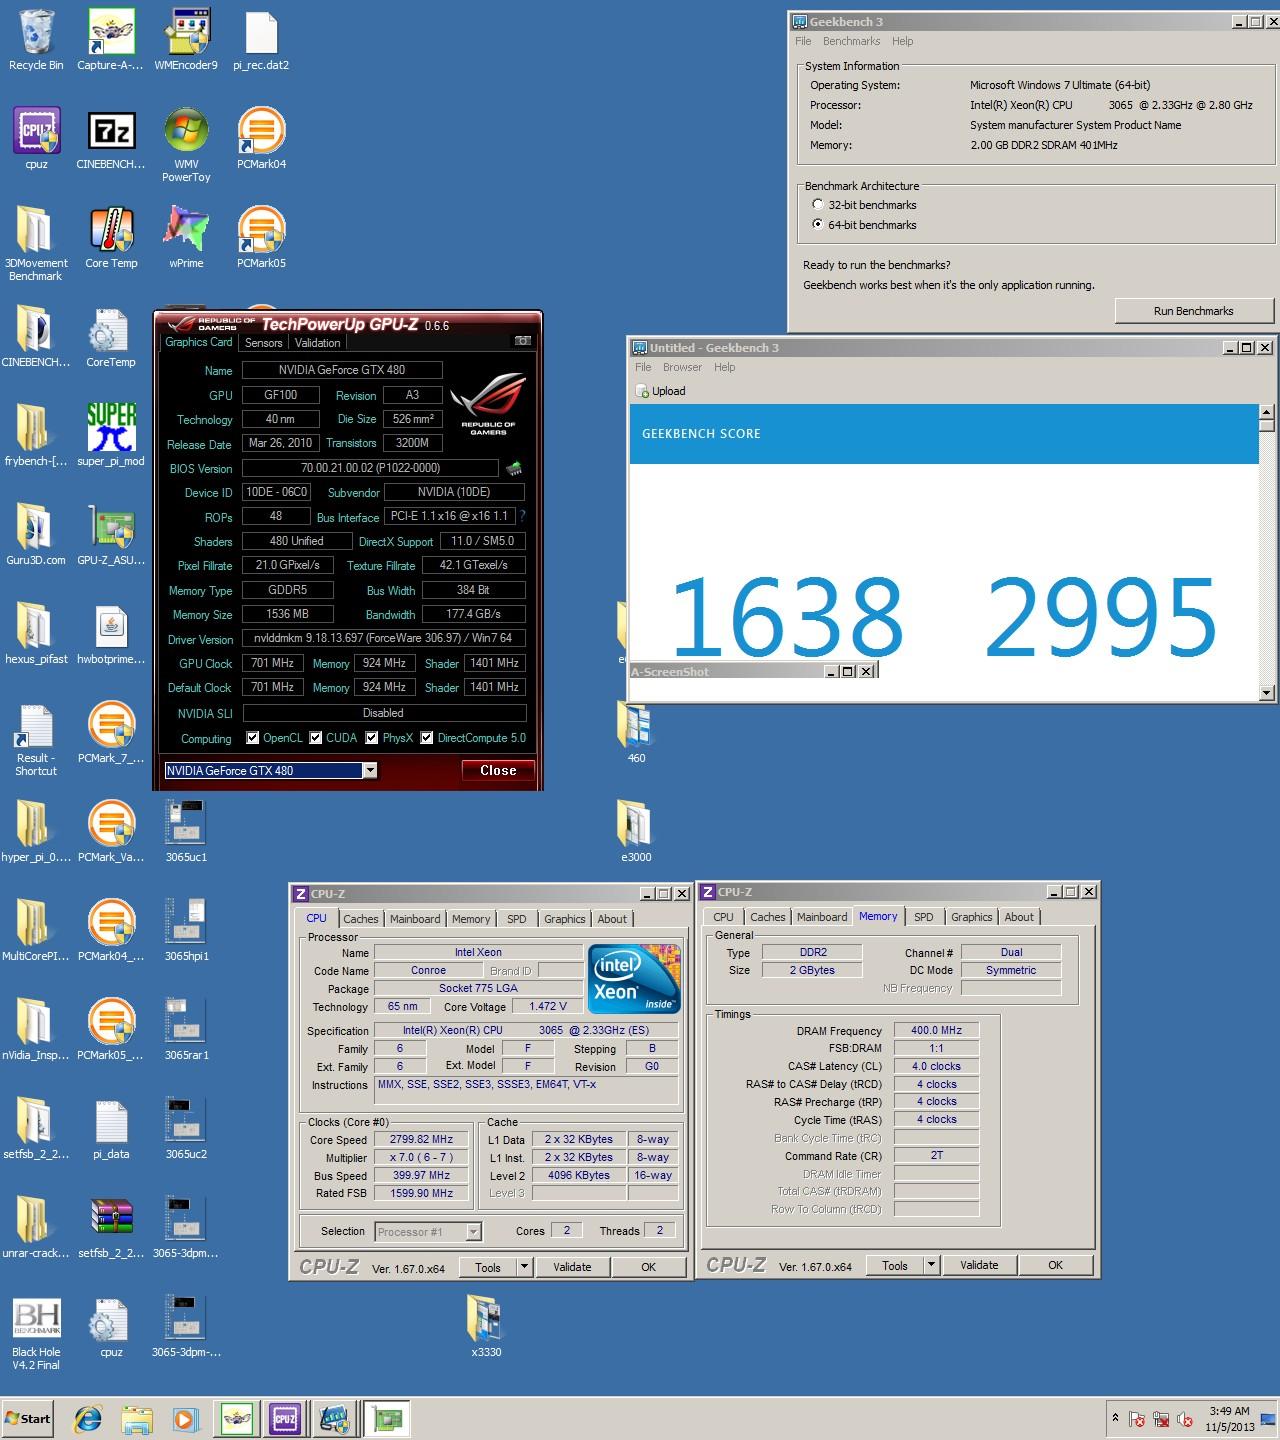Open Mainboard tab in CPU-Z CPU window
Viewport: 1280px width, 1440px height.
415,919
